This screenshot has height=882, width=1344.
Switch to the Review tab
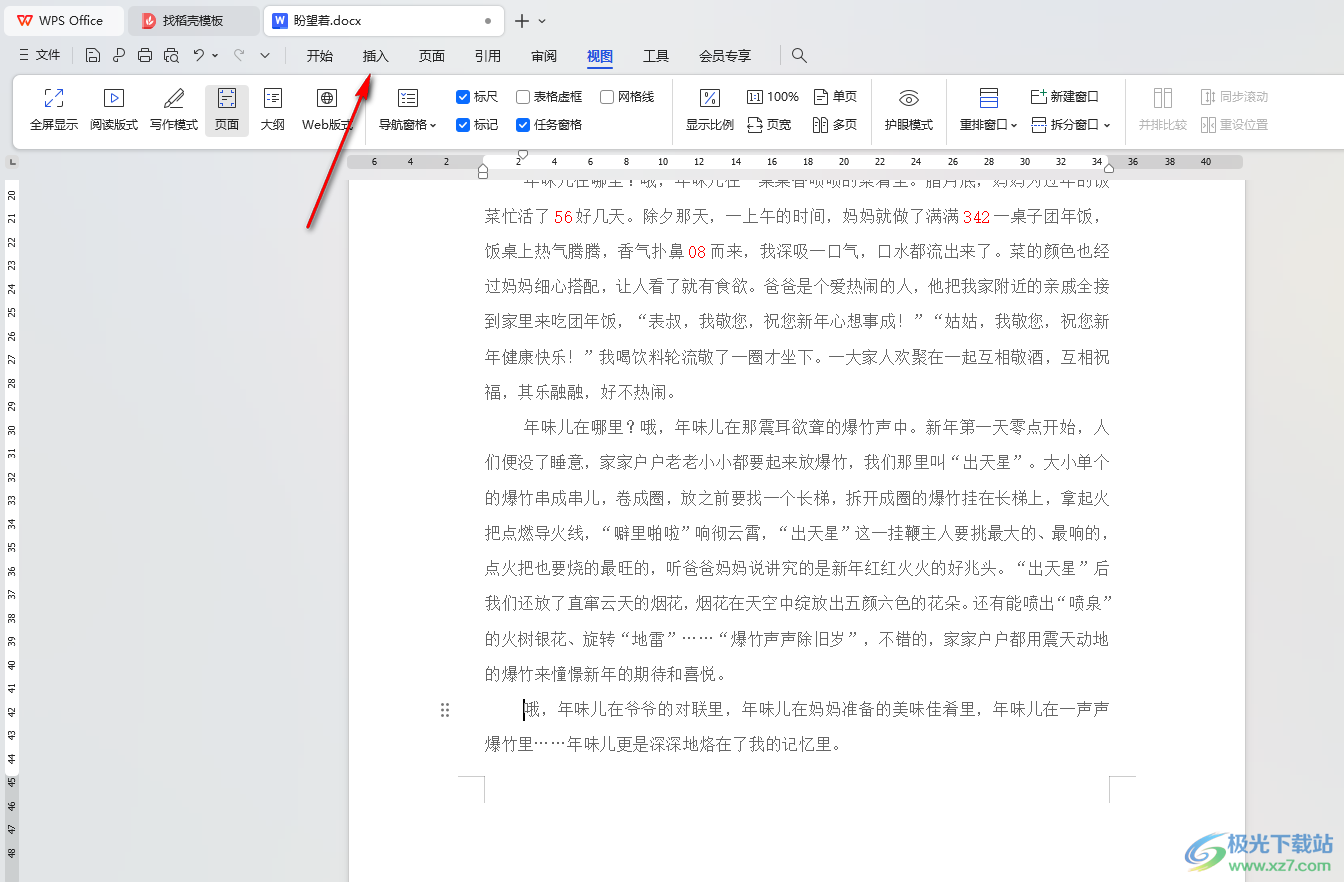(x=544, y=56)
